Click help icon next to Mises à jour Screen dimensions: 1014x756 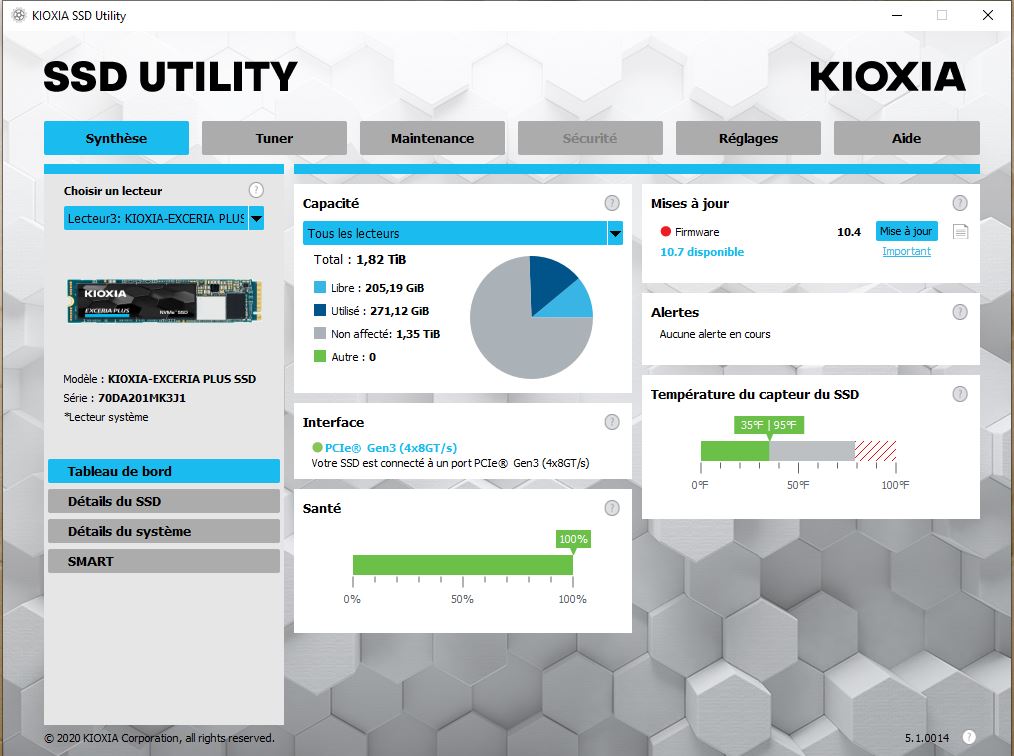[960, 203]
